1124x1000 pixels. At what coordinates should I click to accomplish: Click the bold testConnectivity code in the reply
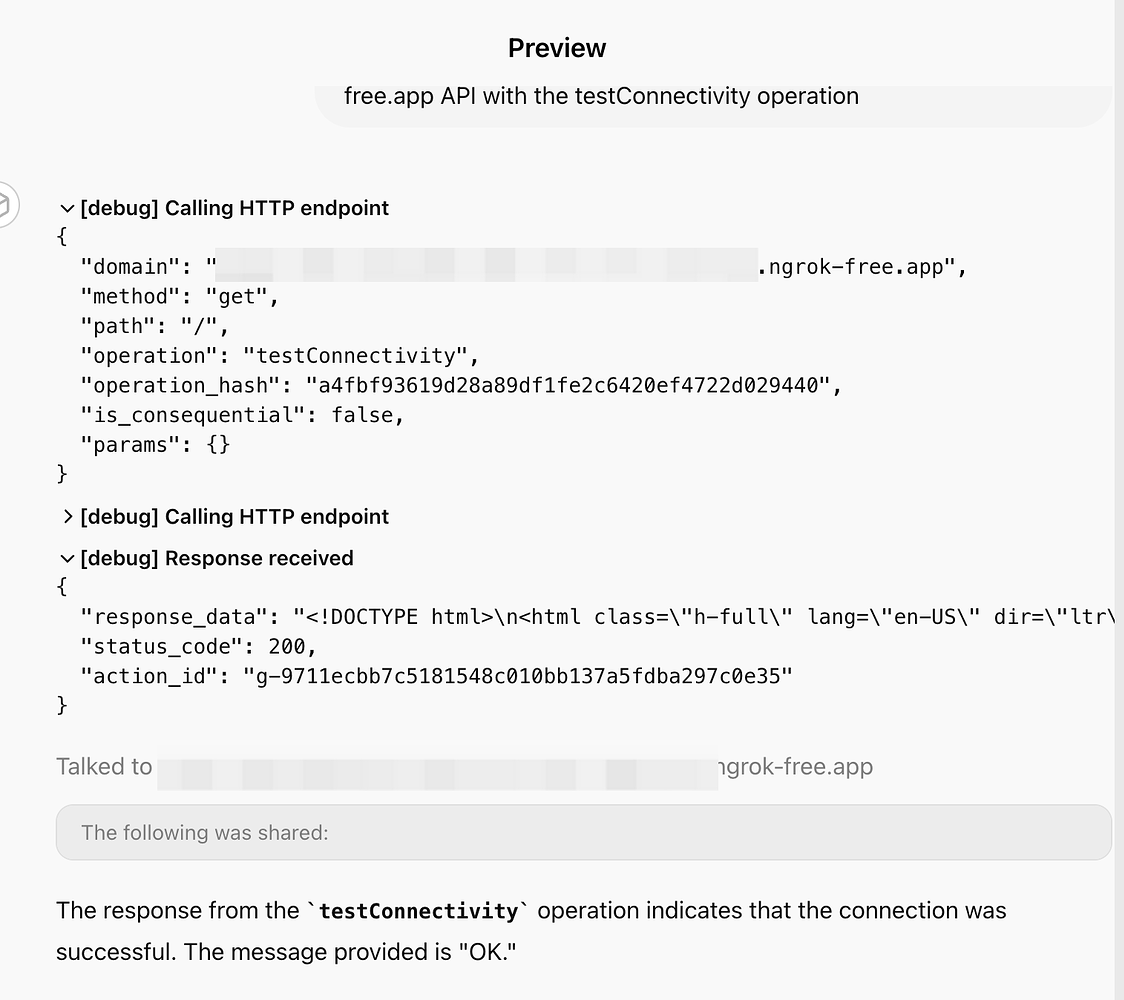click(x=419, y=911)
